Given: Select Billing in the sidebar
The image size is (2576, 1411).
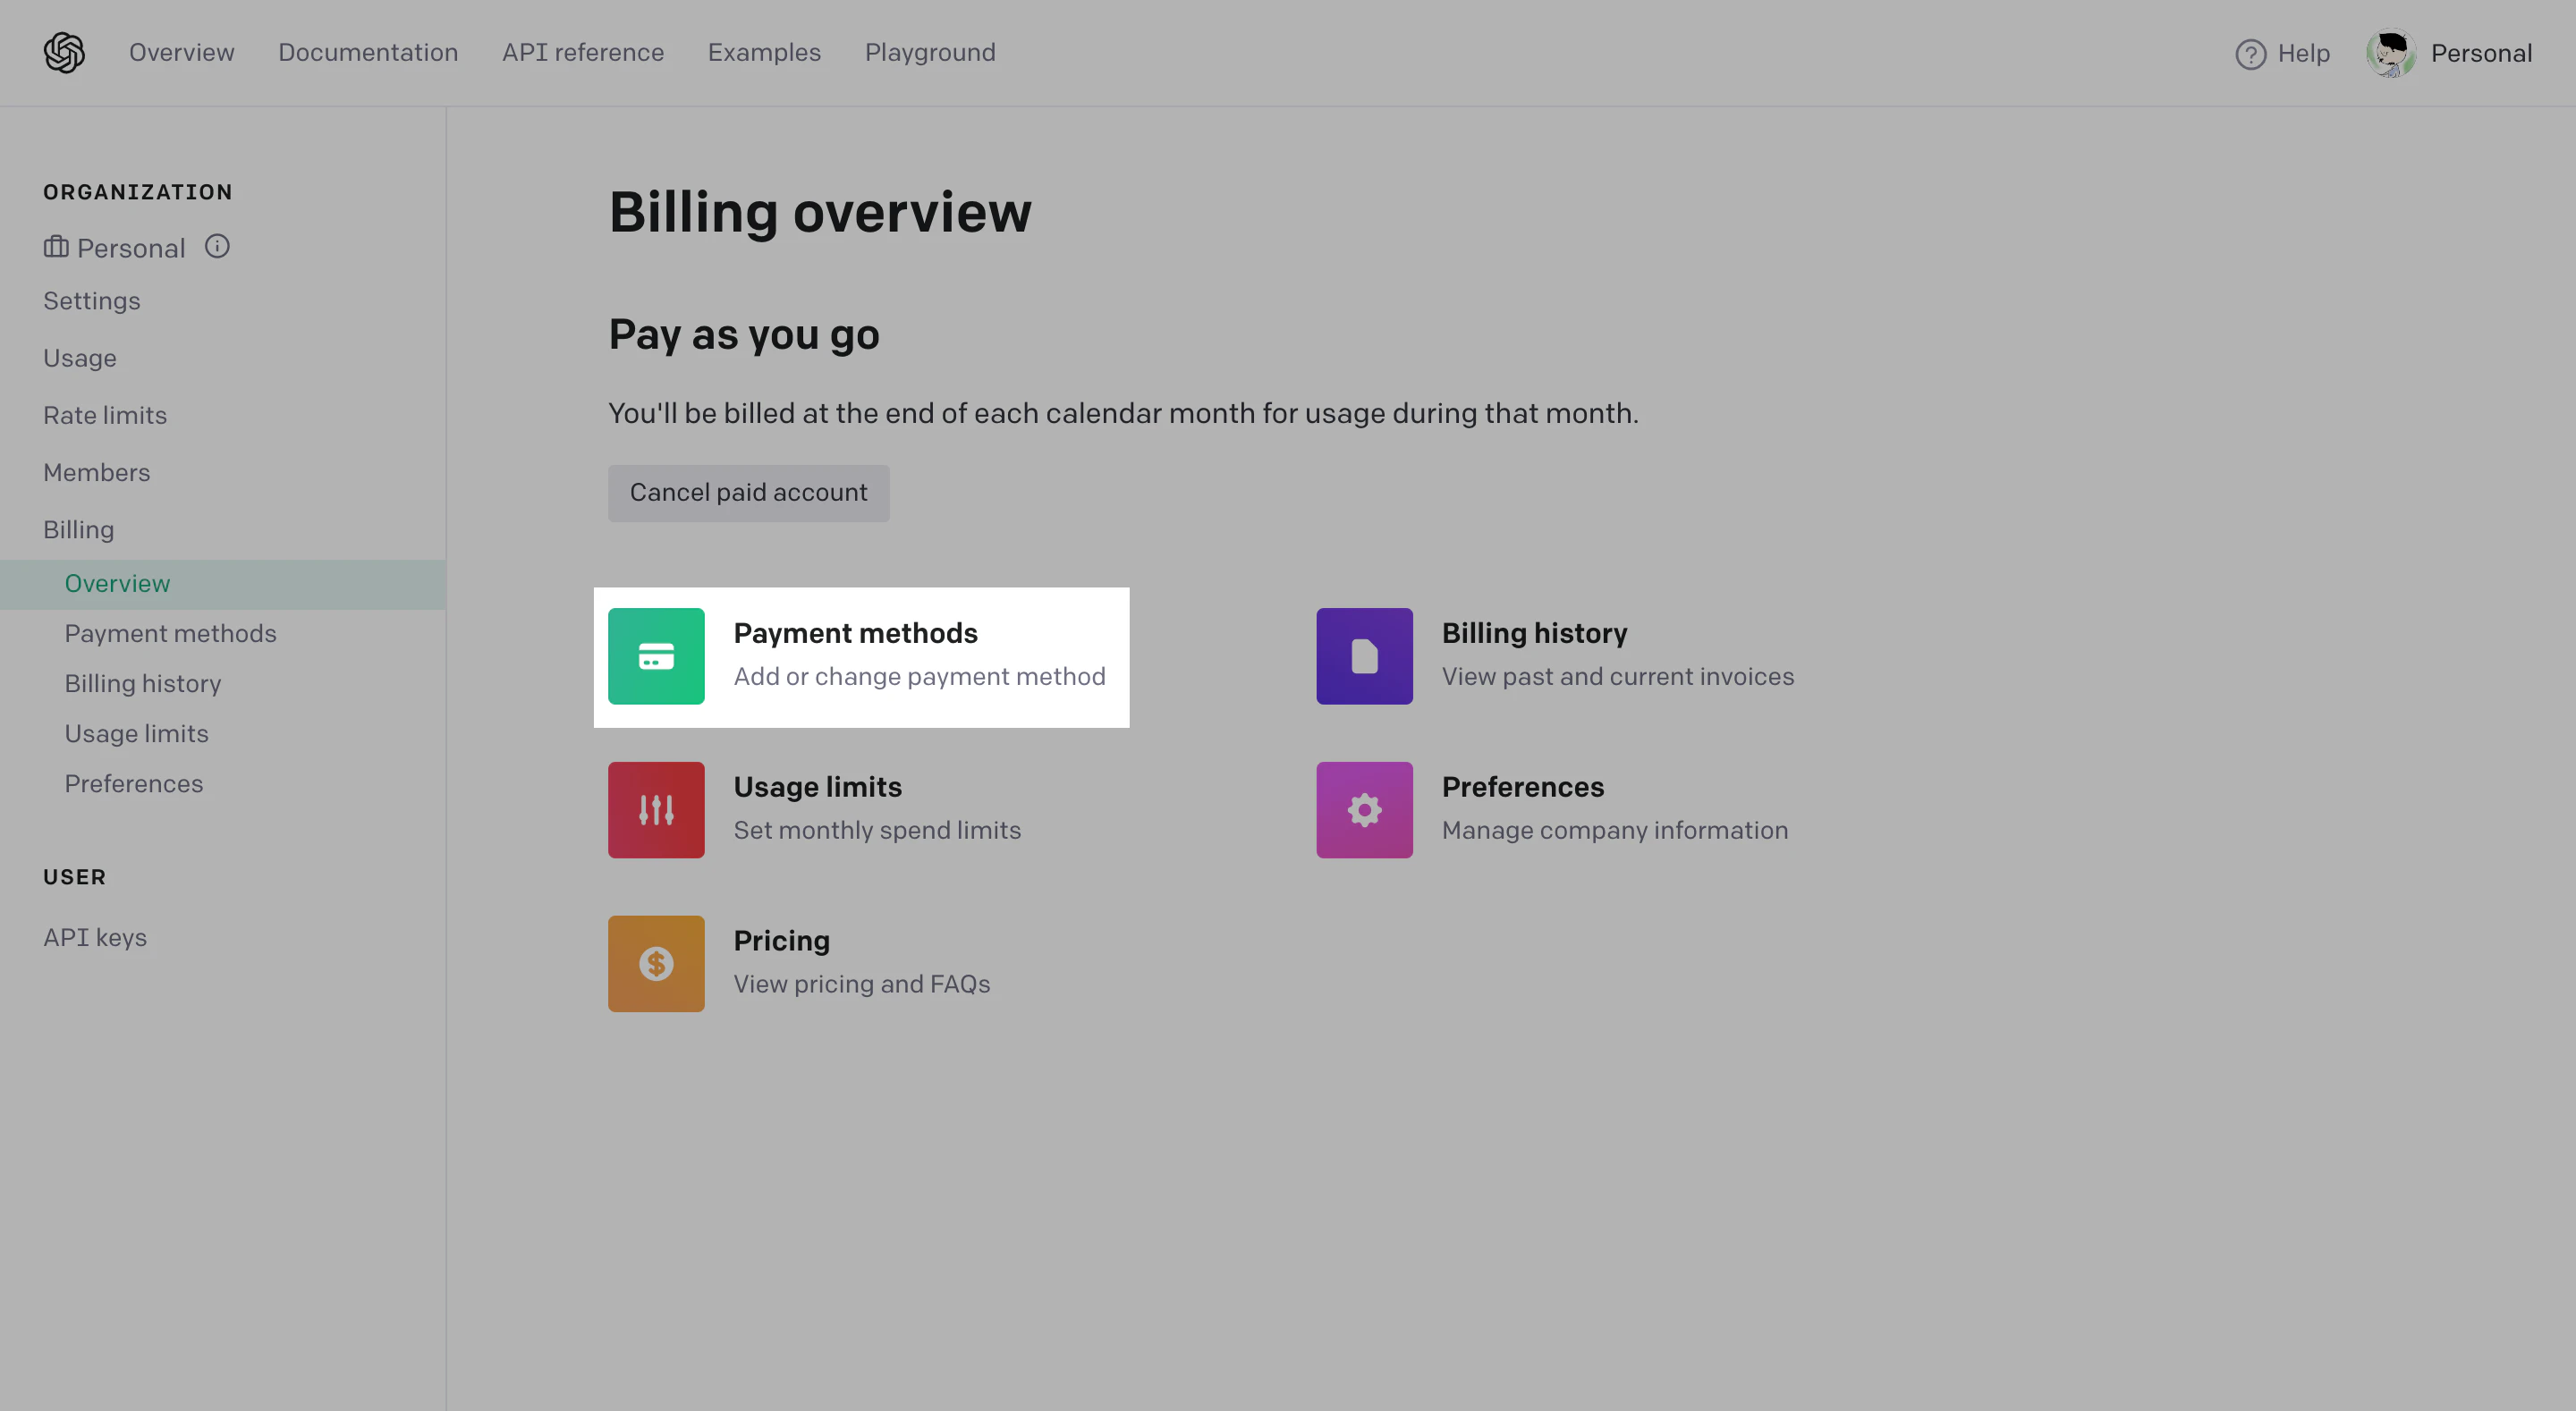Looking at the screenshot, I should 79,530.
